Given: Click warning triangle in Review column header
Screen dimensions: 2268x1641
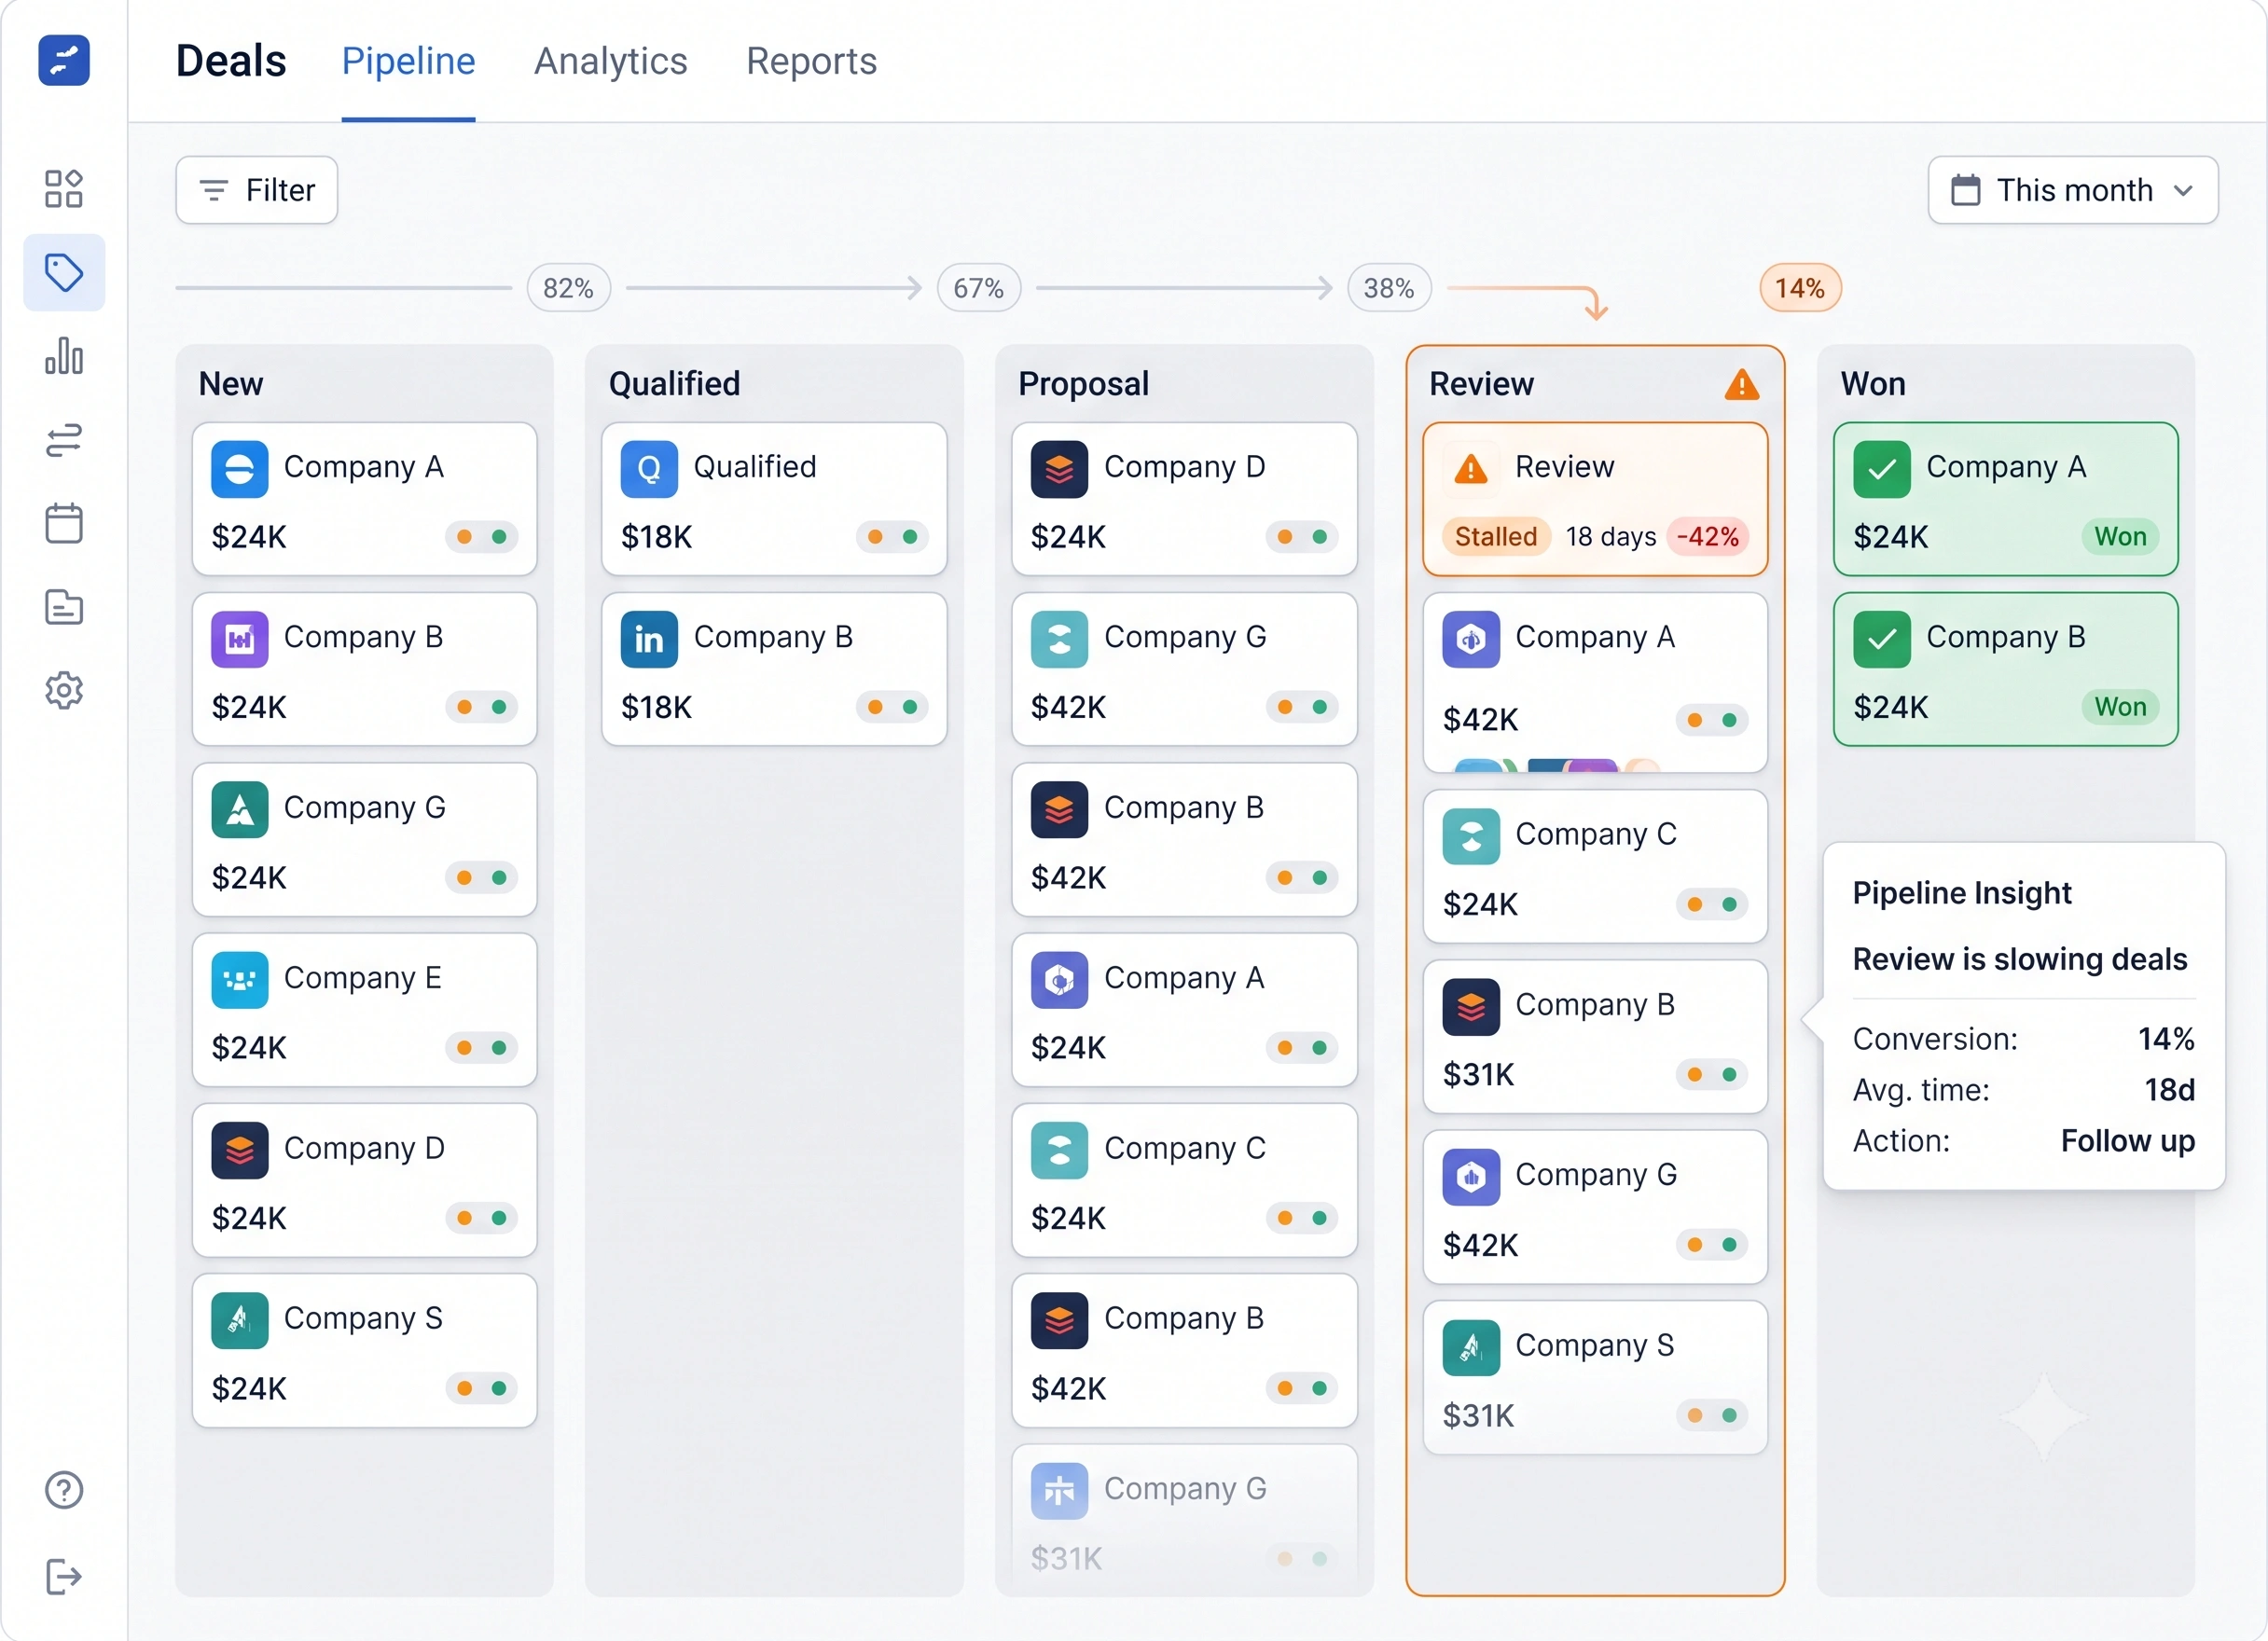Looking at the screenshot, I should point(1742,384).
